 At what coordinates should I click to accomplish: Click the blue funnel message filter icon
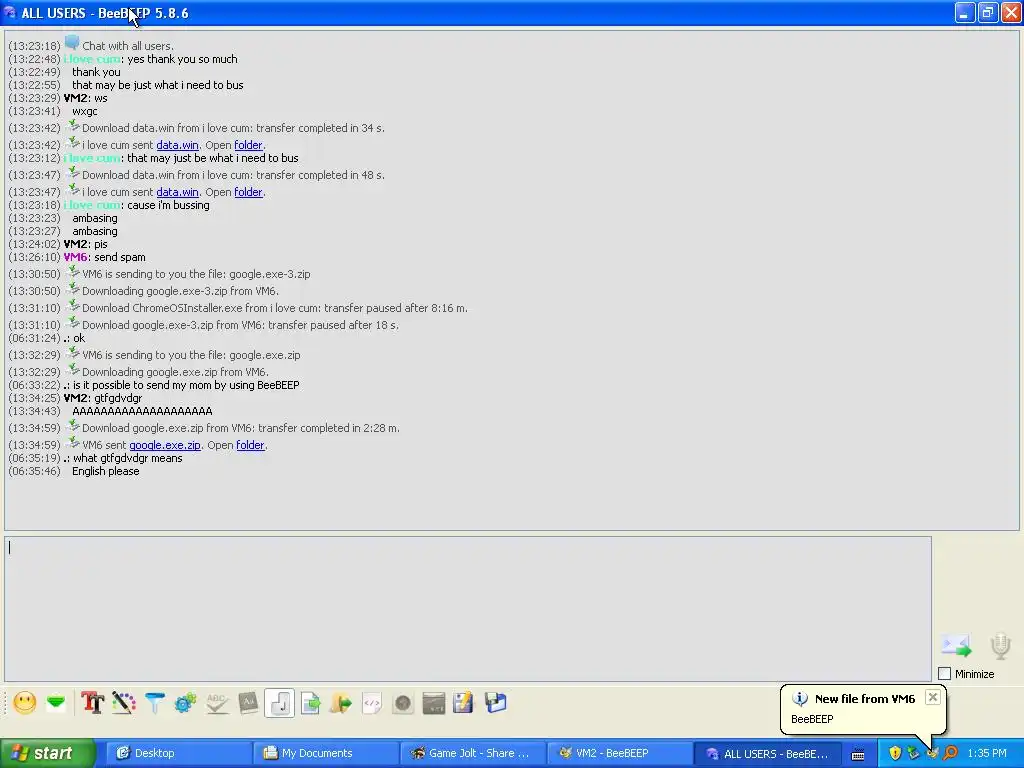pyautogui.click(x=155, y=703)
